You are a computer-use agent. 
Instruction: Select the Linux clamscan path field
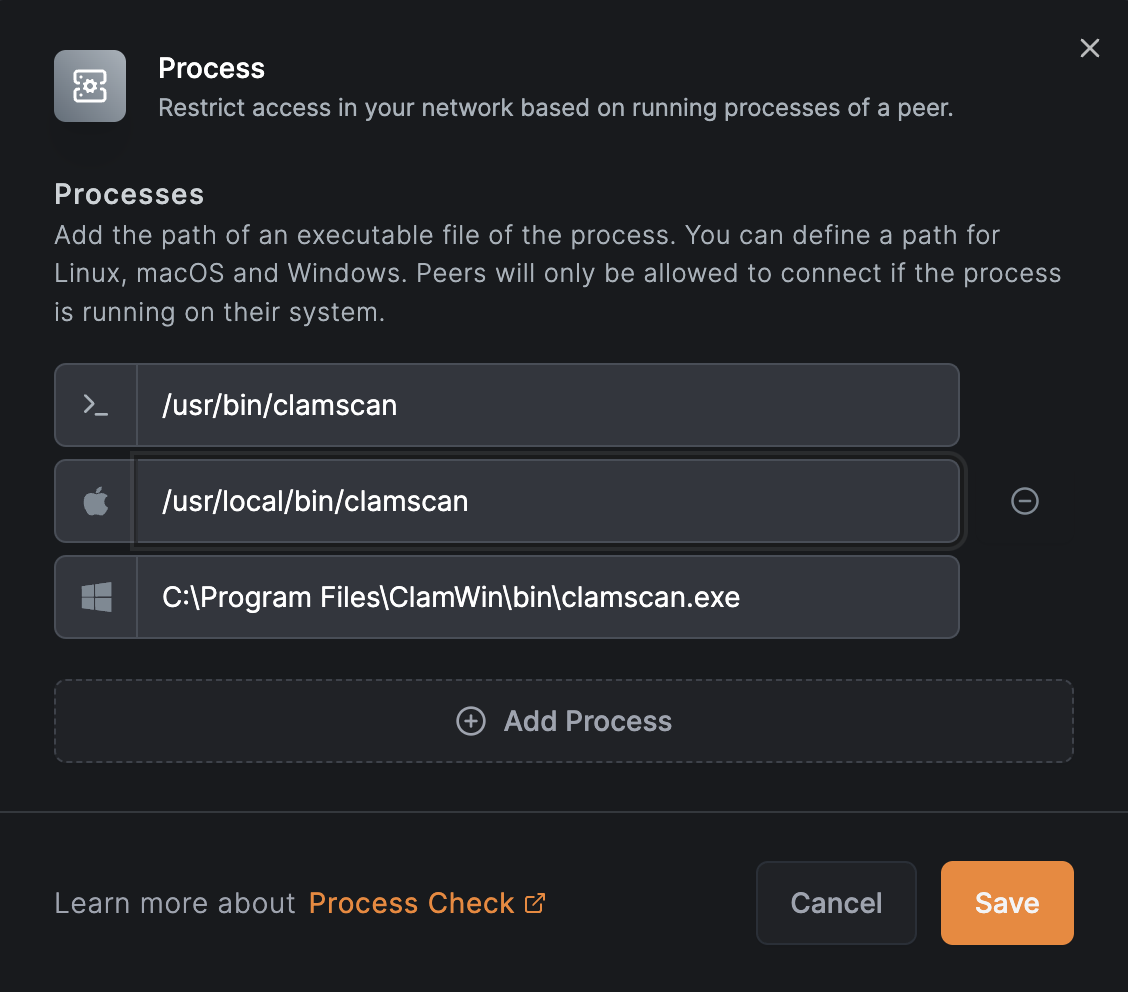tap(550, 405)
